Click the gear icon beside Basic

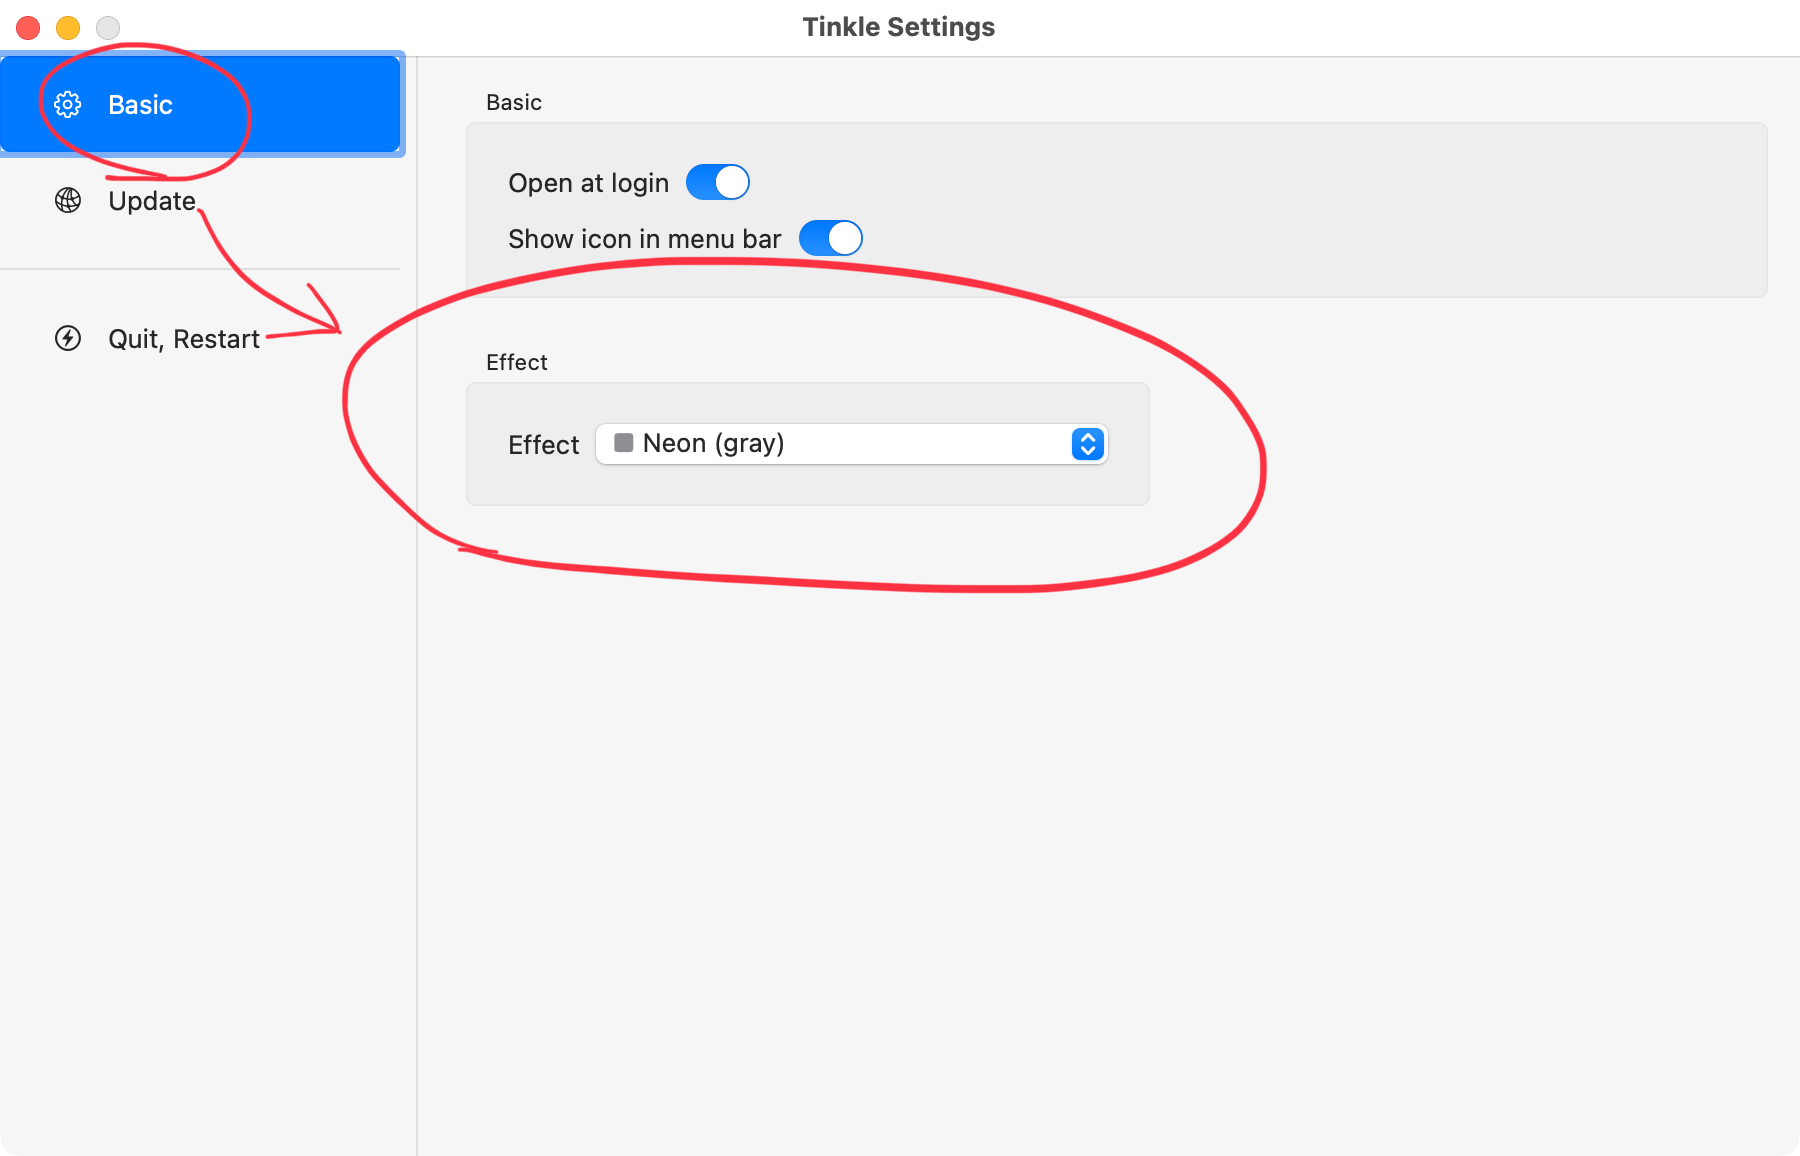(x=68, y=105)
